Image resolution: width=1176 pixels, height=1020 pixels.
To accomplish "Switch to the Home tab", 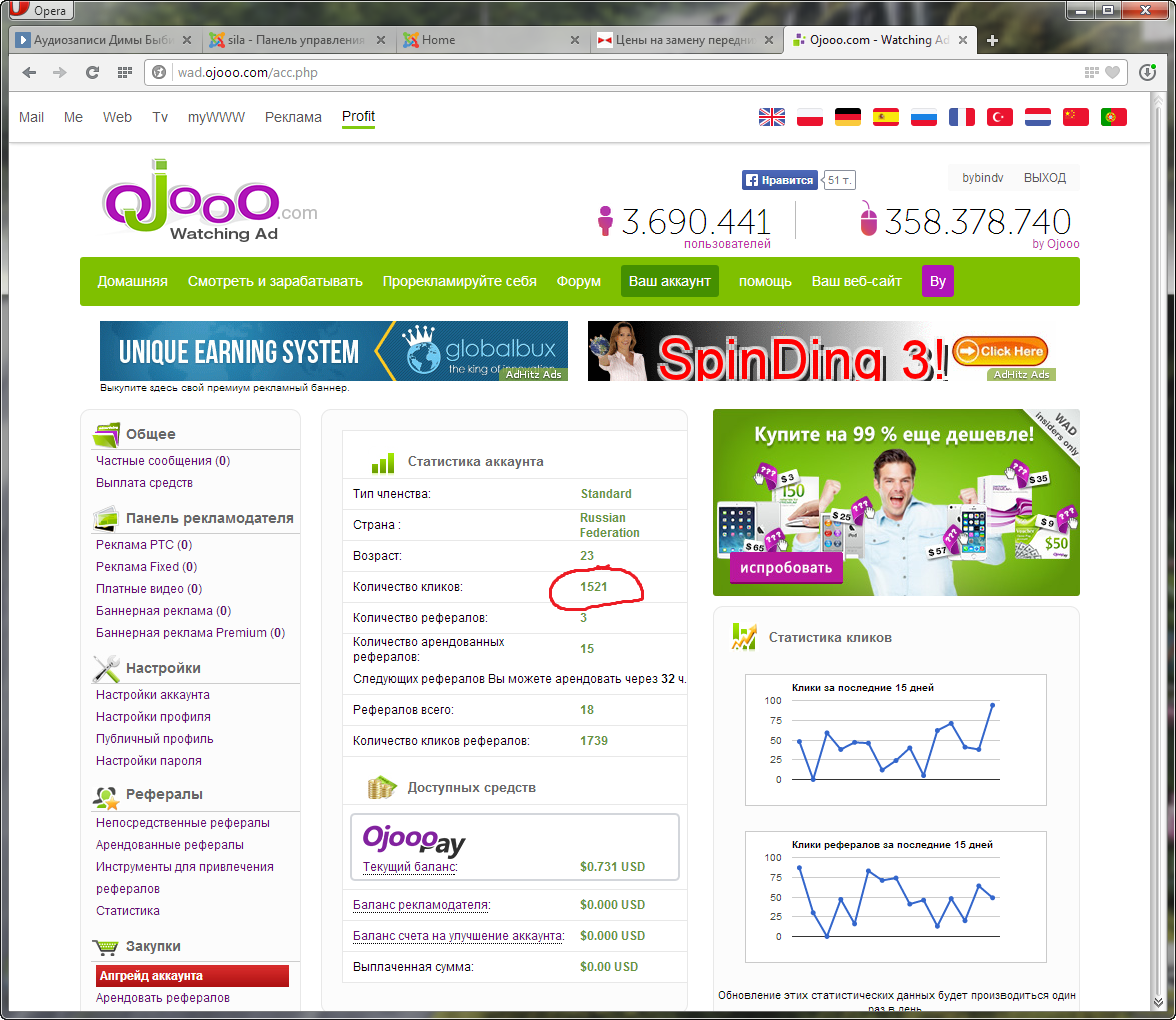I will coord(488,40).
